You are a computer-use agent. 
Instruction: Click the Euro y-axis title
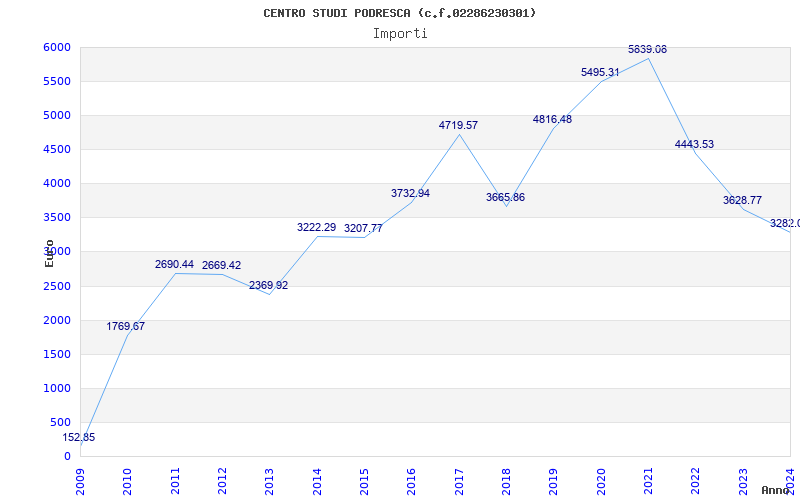[x=49, y=253]
